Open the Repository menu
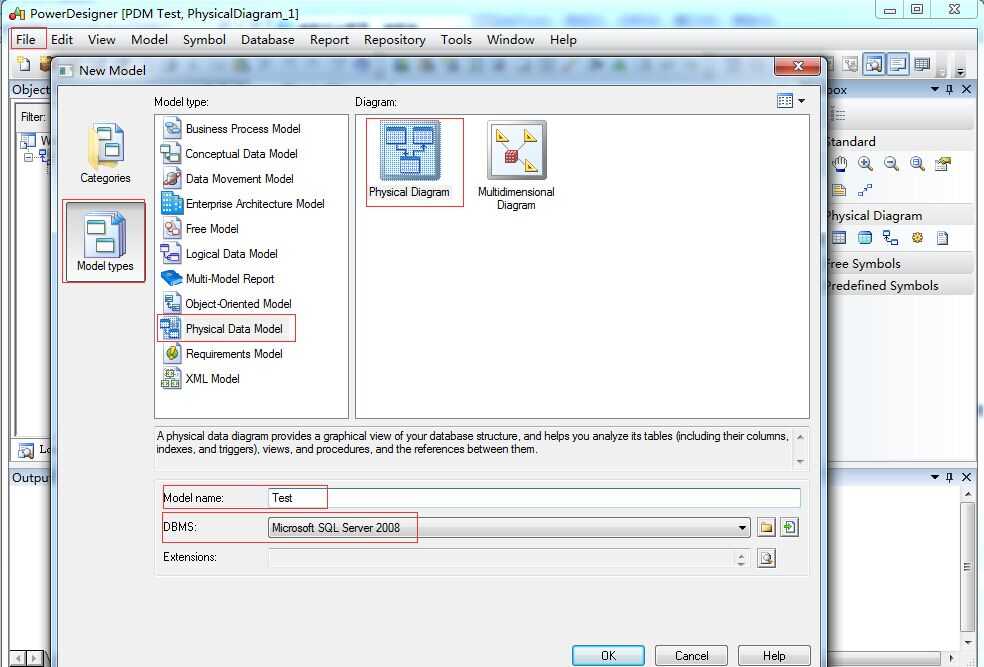Image resolution: width=984 pixels, height=667 pixels. click(395, 40)
